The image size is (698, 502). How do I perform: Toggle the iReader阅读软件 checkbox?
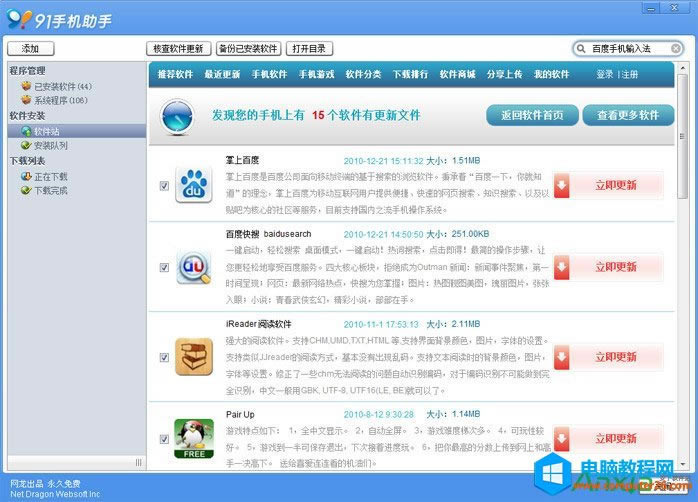164,356
